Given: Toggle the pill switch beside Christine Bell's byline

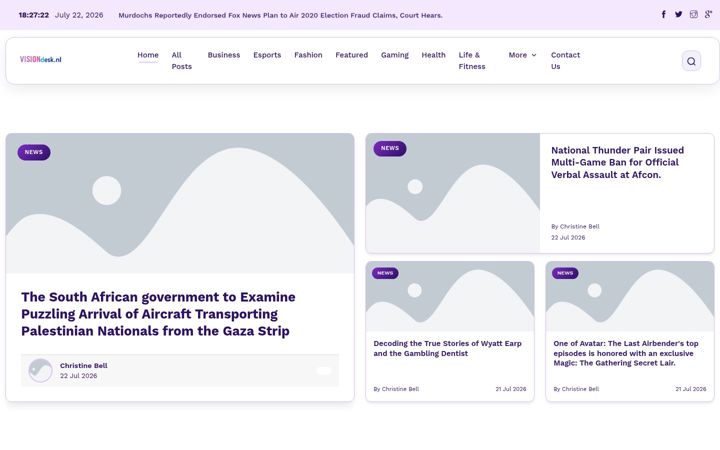Looking at the screenshot, I should (324, 371).
